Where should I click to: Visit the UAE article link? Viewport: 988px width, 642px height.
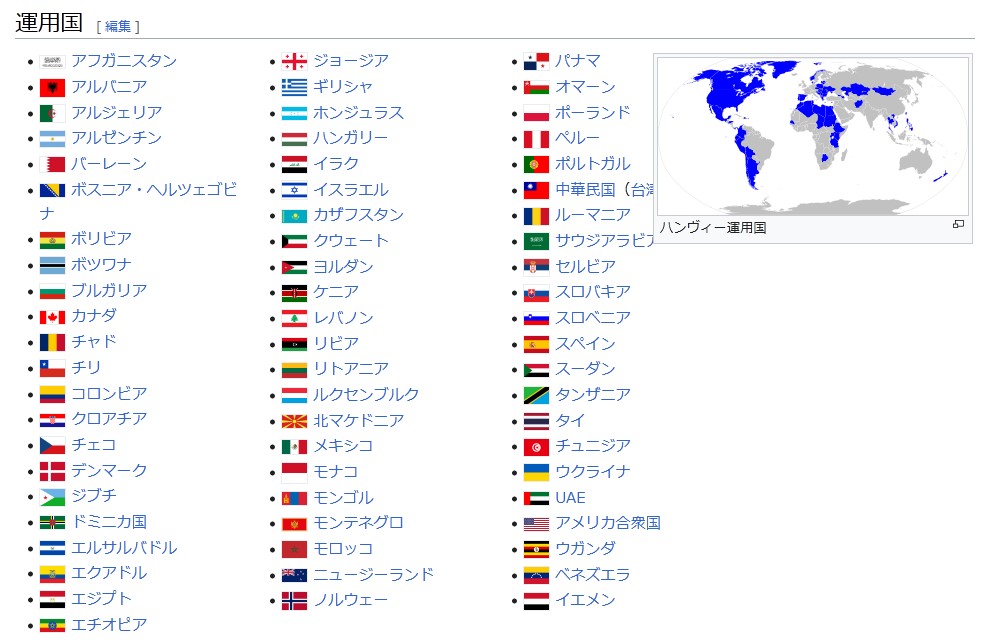tap(570, 498)
